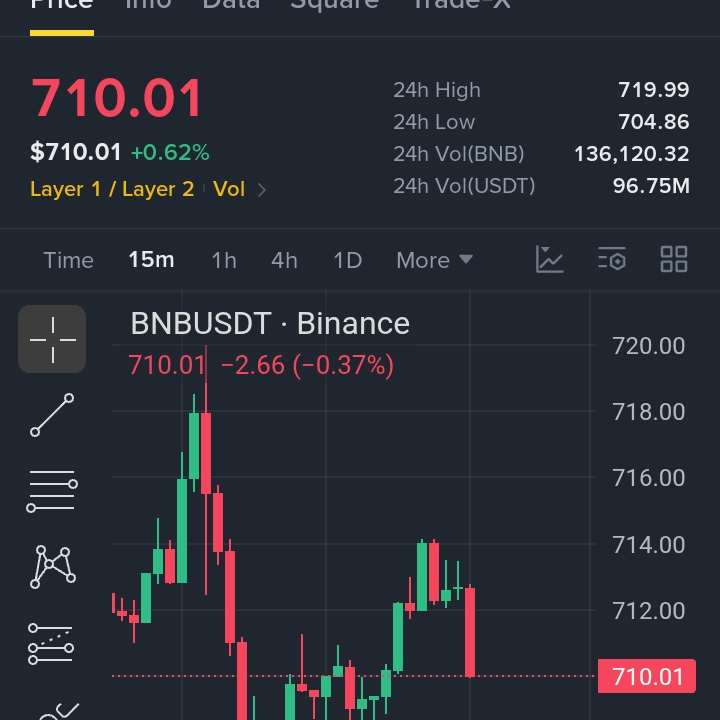Open chart settings icon
Viewport: 720px width, 720px height.
click(612, 259)
